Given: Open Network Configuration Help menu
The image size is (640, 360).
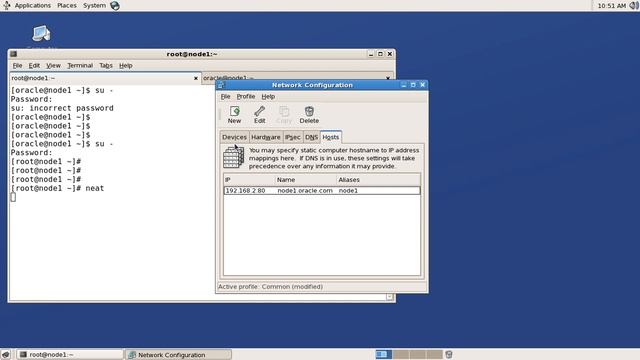Looking at the screenshot, I should point(268,96).
